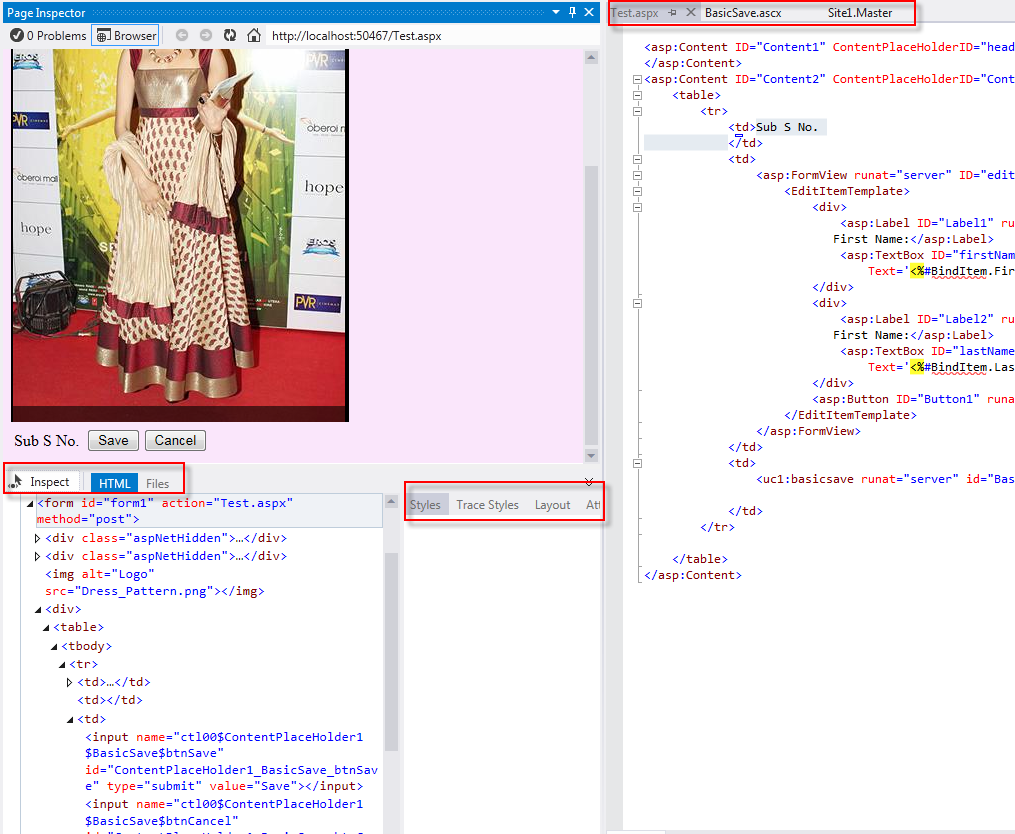Close the Test.aspx editor tab
The image size is (1015, 834).
pyautogui.click(x=691, y=12)
